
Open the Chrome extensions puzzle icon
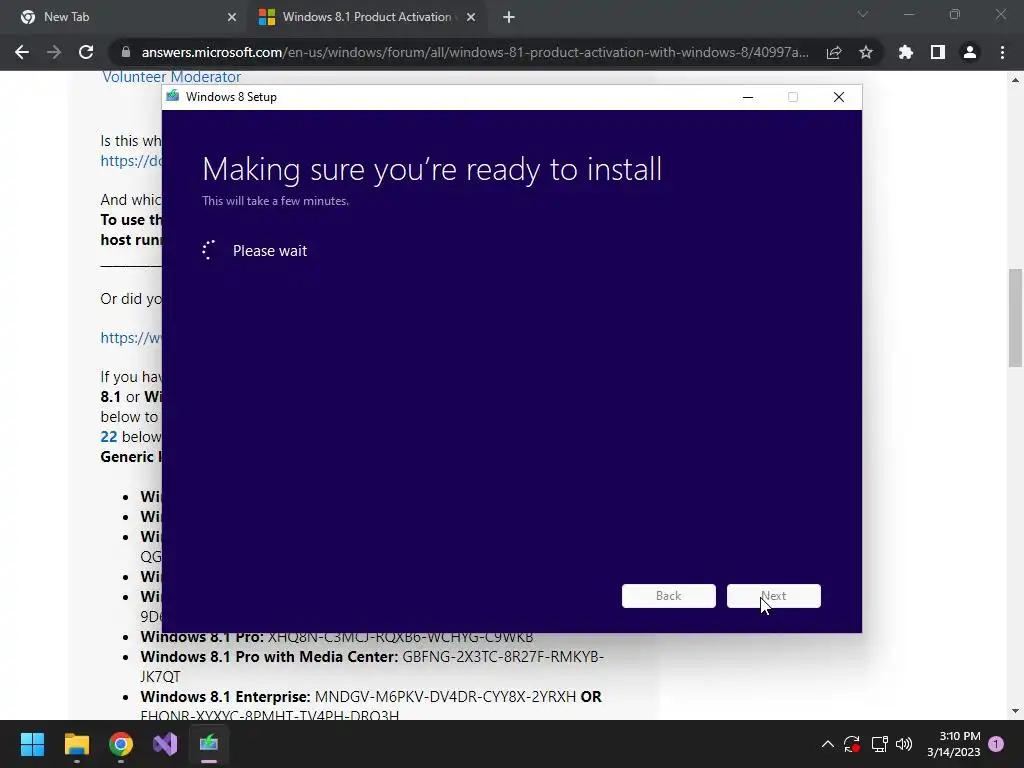pos(906,52)
